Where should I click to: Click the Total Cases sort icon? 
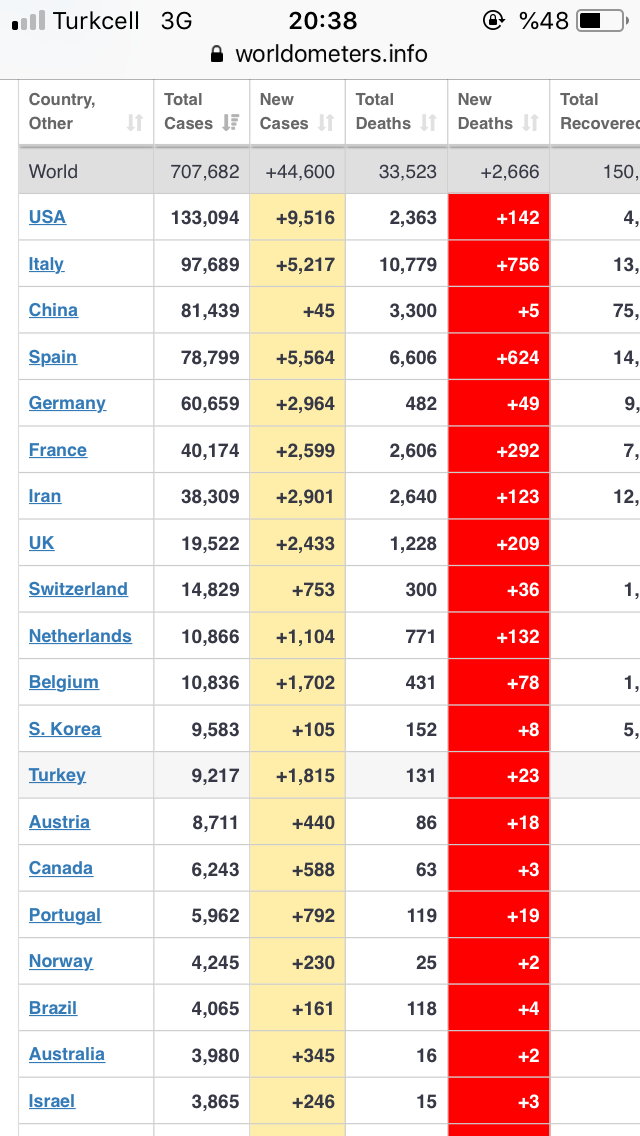coord(231,123)
